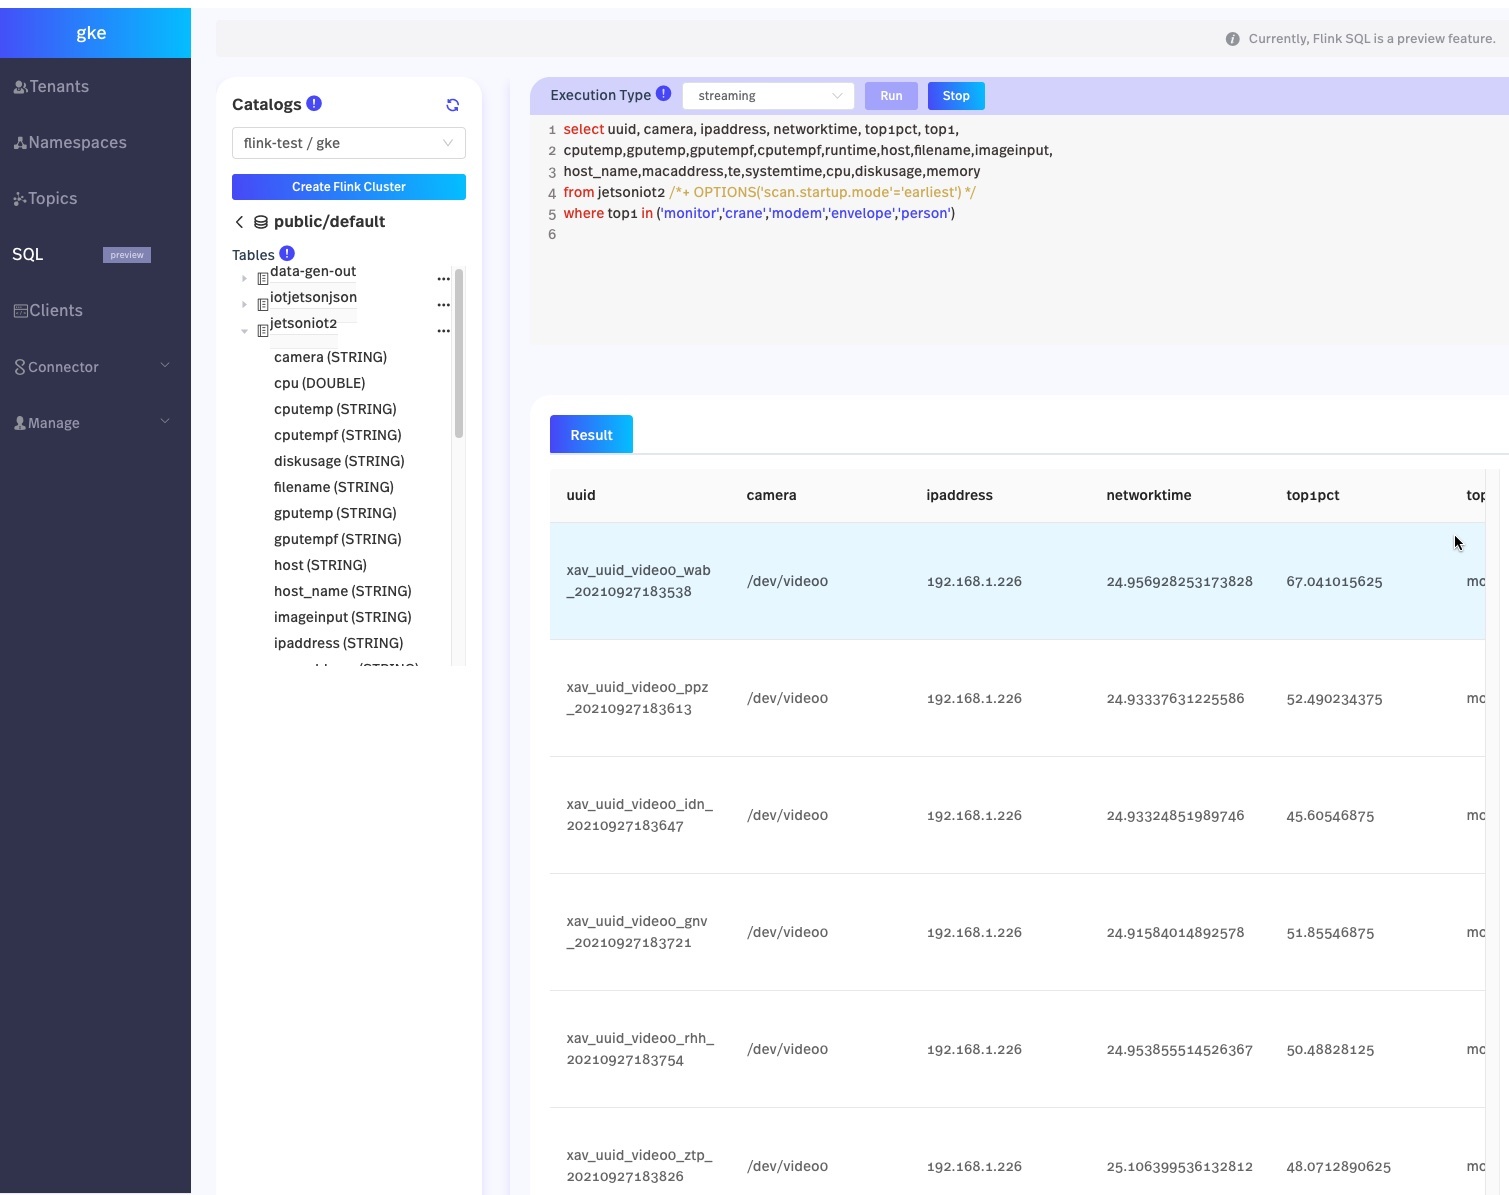Click the Execution Type info icon
Viewport: 1509px width, 1195px height.
tap(663, 94)
